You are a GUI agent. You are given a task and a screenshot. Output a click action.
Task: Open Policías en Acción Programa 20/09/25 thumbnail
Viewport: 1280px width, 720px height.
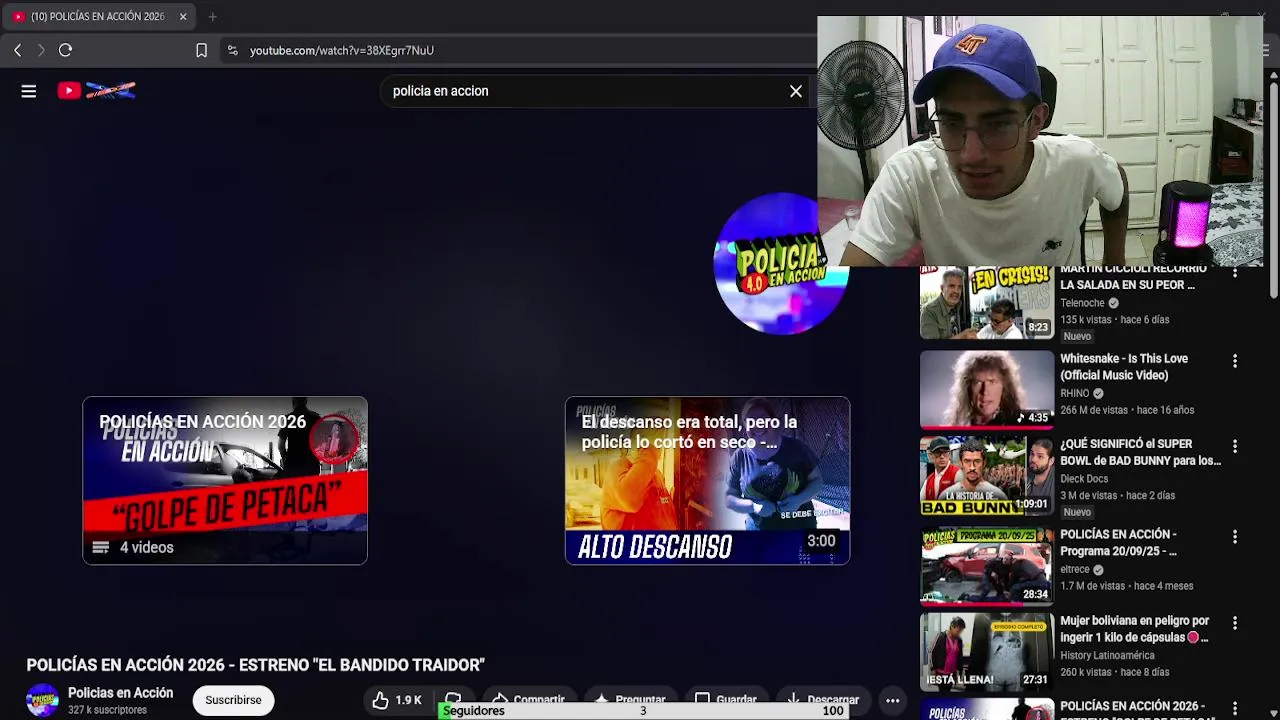(987, 566)
